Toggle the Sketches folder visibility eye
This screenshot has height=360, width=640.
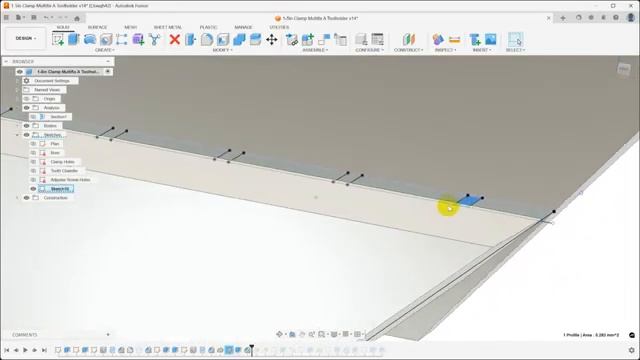(x=27, y=135)
